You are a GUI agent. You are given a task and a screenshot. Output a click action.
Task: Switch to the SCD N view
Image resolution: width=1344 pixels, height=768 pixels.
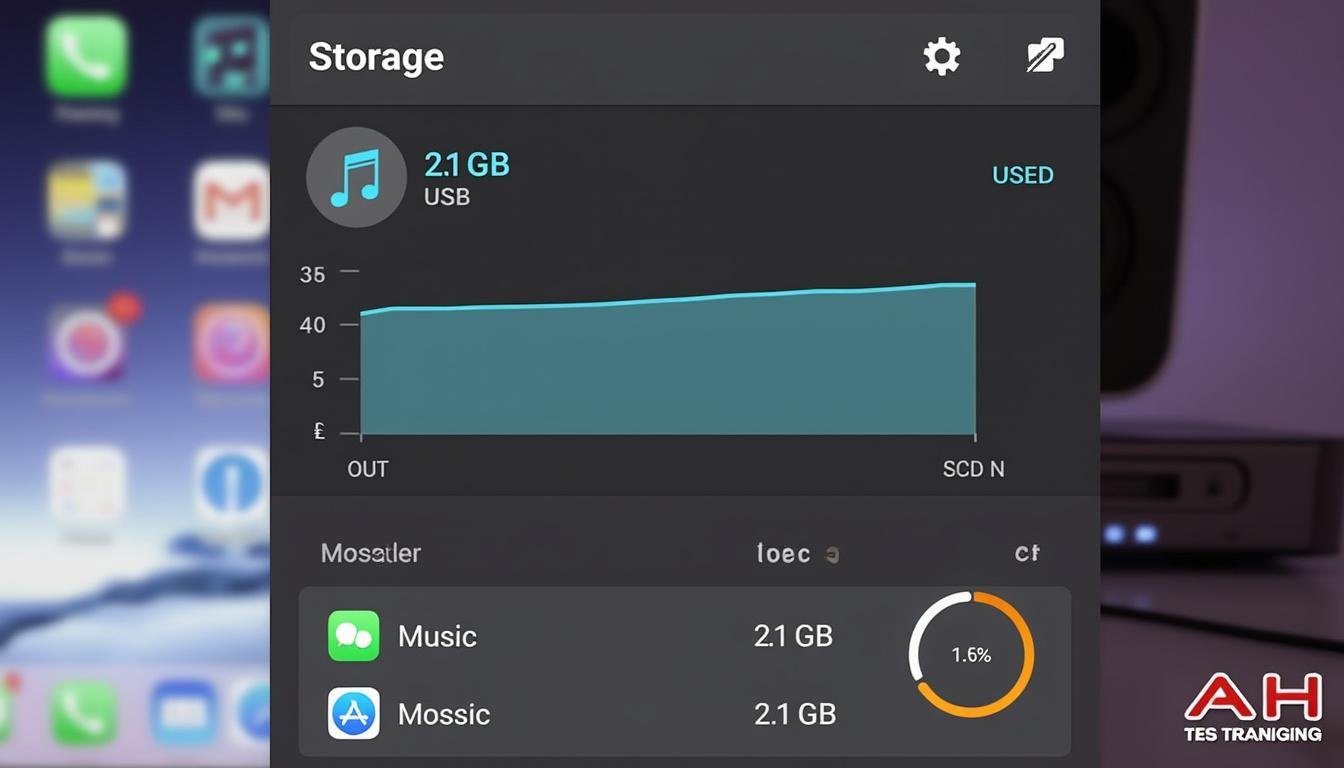[x=973, y=468]
